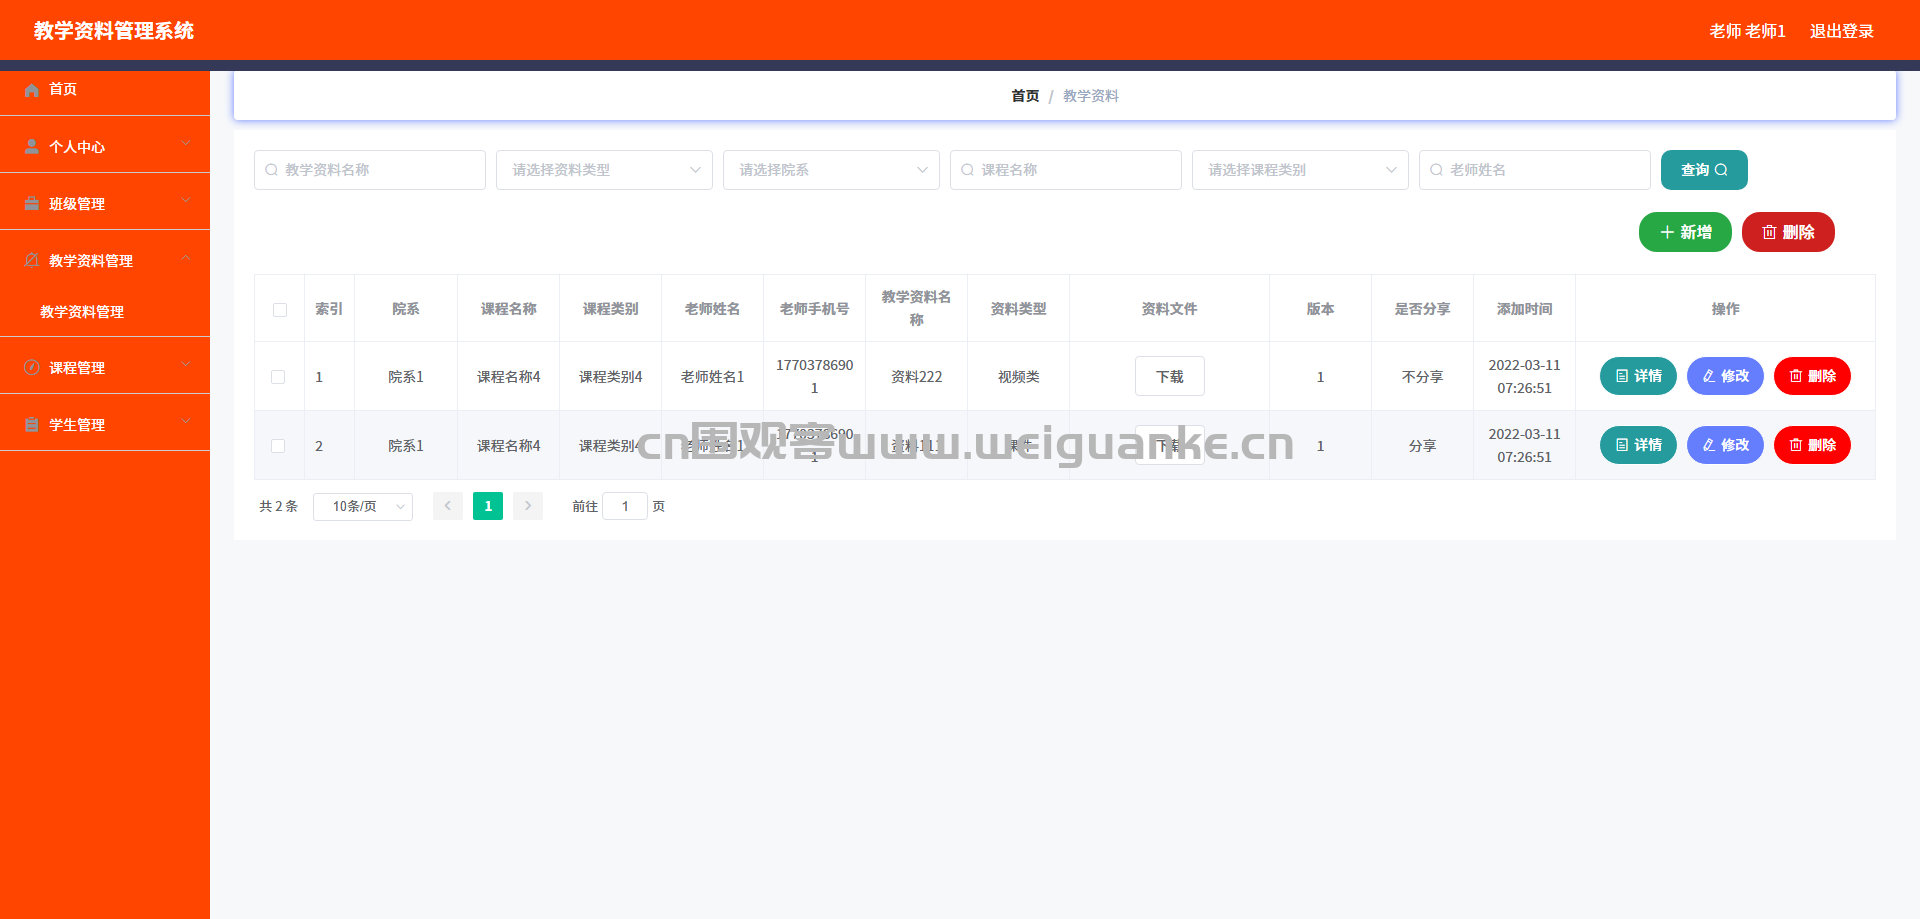Click 2022-03-11 07:26:51 in row 1
The width and height of the screenshot is (1920, 919).
(1524, 377)
